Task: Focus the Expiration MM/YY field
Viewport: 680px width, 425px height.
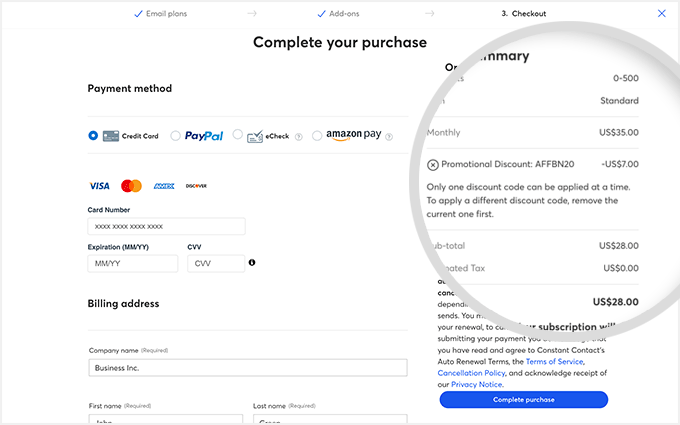Action: 133,263
